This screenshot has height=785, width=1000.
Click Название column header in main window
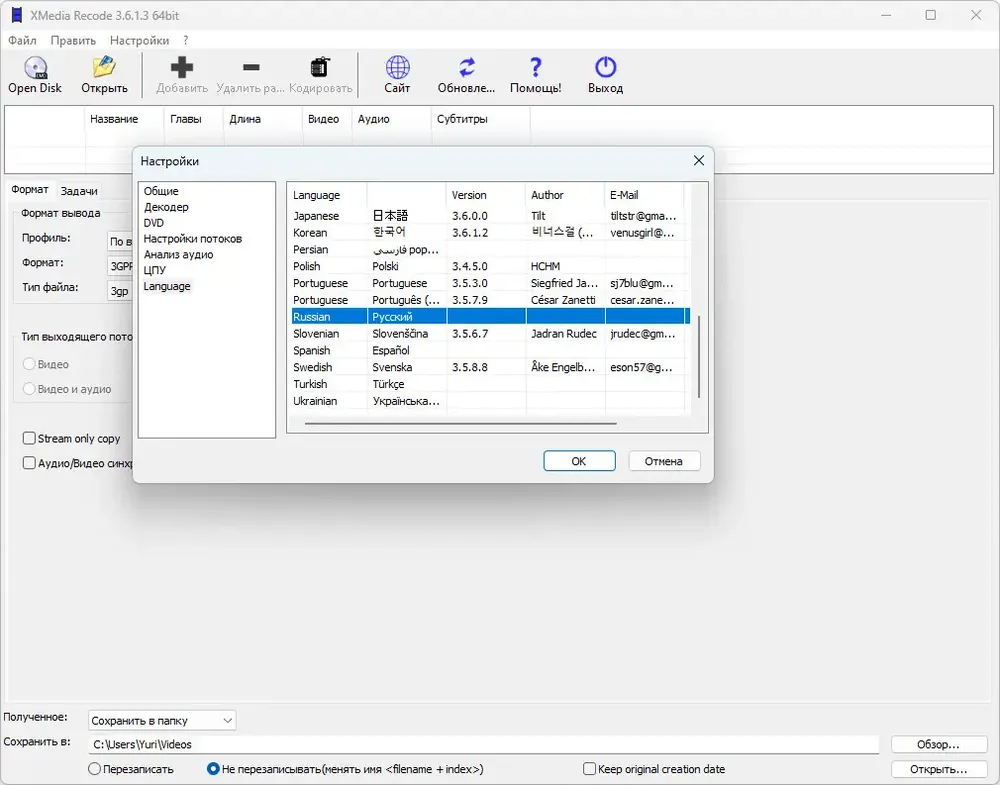(124, 119)
